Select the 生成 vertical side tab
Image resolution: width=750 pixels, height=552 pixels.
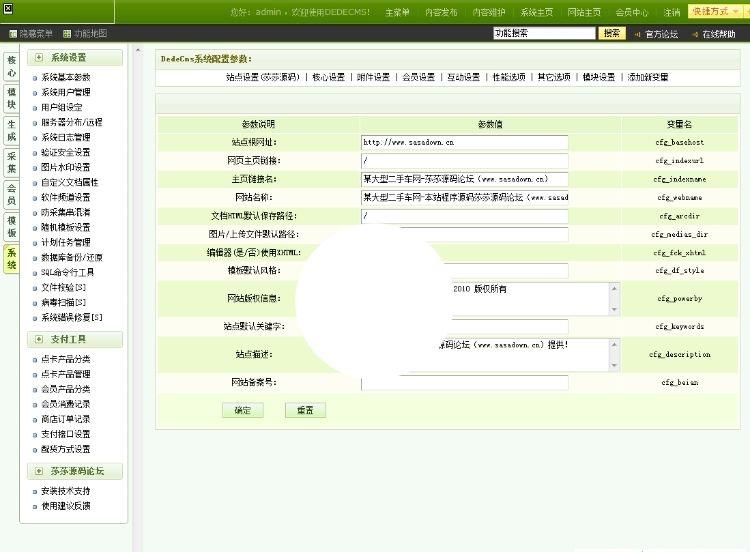pos(11,130)
